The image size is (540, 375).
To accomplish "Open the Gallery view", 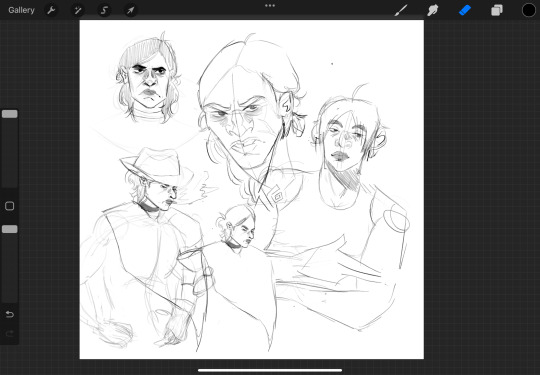I will click(21, 10).
